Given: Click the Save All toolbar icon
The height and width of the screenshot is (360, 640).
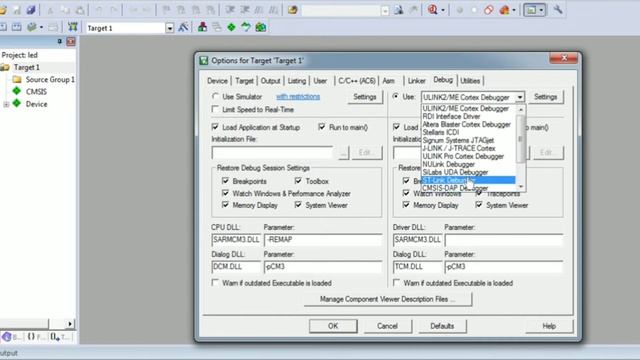Looking at the screenshot, I should [x=31, y=9].
